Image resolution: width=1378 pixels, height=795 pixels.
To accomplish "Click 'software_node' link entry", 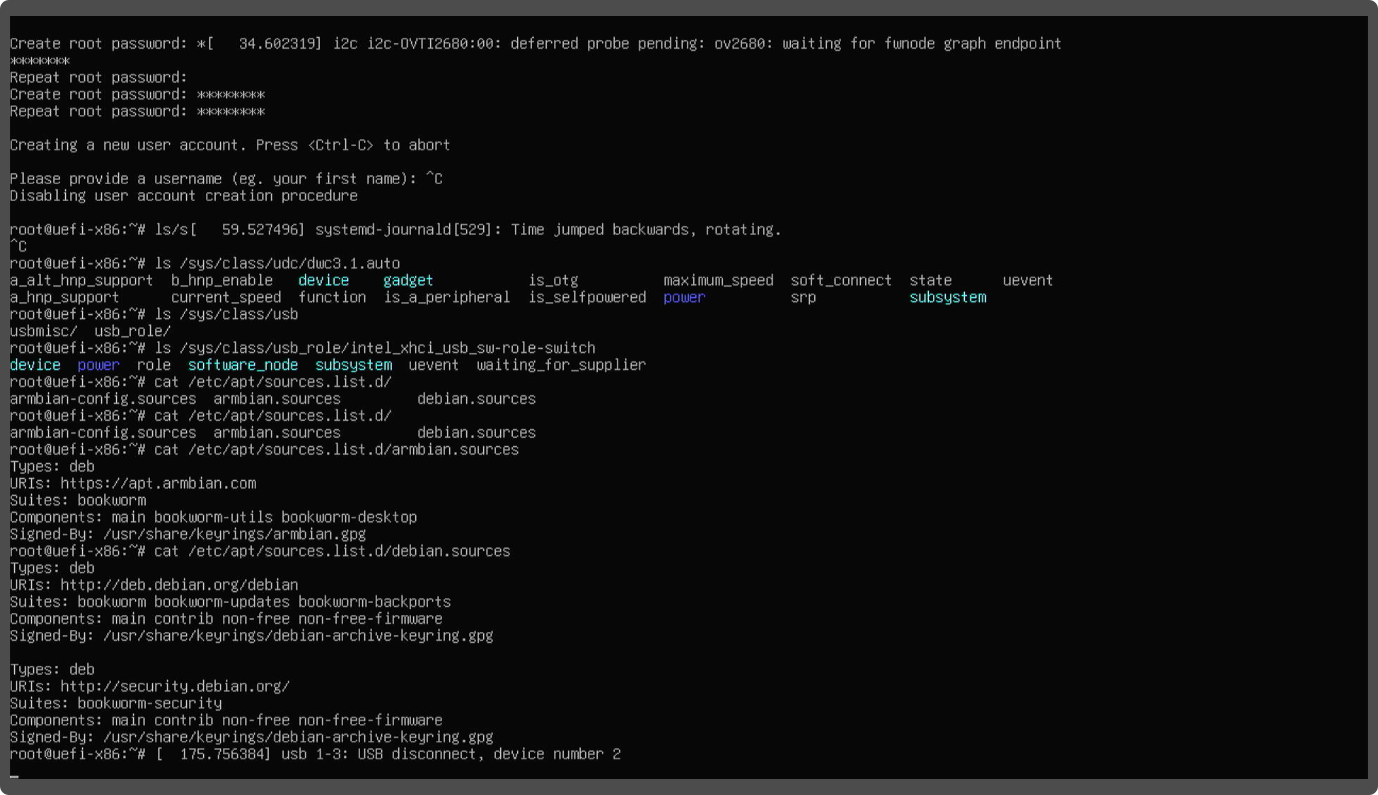I will coord(243,366).
